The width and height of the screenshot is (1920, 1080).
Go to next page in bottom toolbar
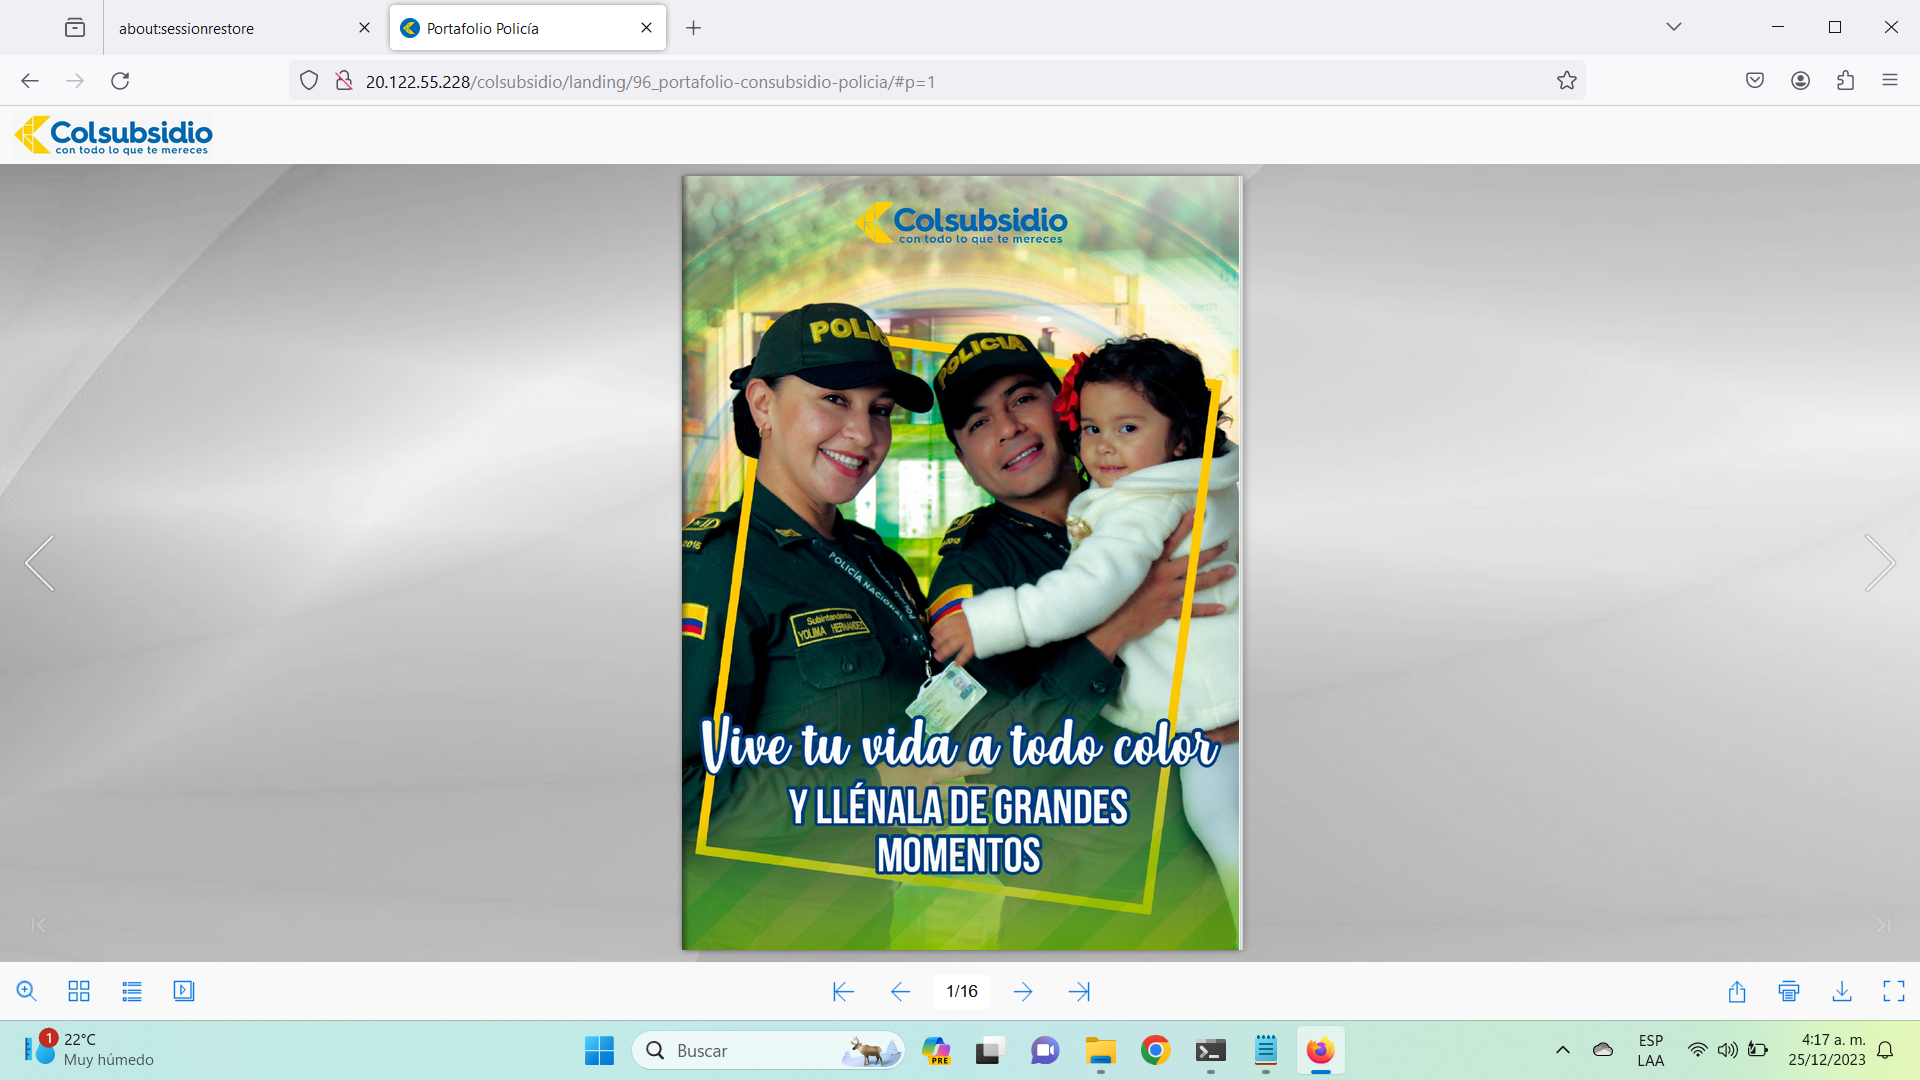[x=1023, y=991]
